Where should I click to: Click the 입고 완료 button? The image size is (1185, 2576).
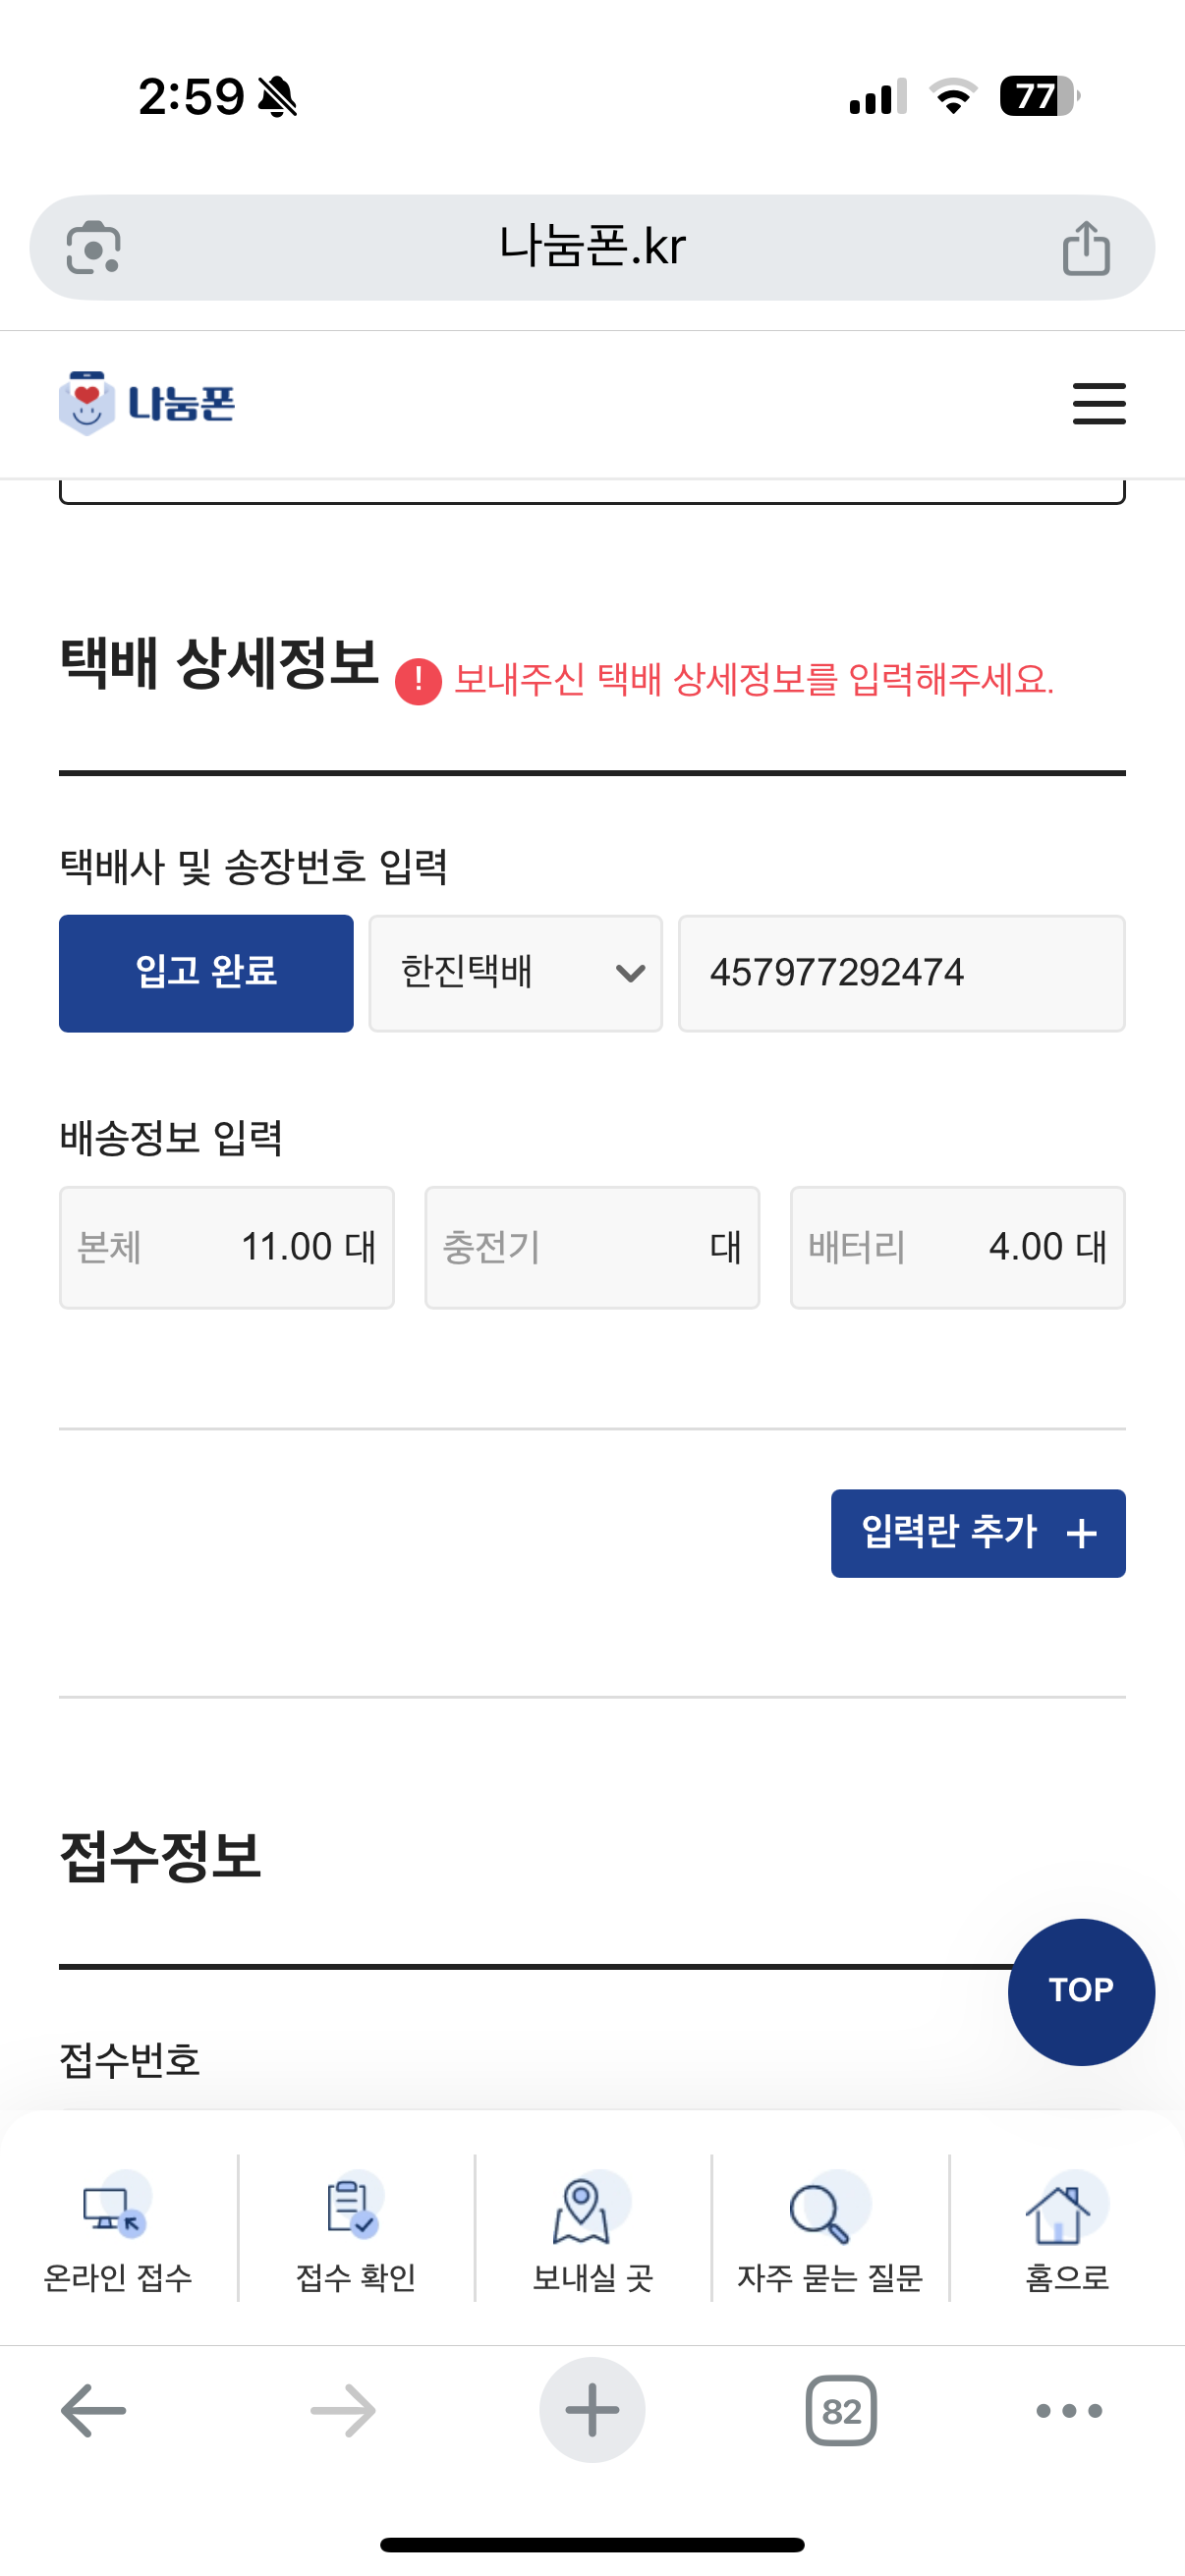click(206, 973)
